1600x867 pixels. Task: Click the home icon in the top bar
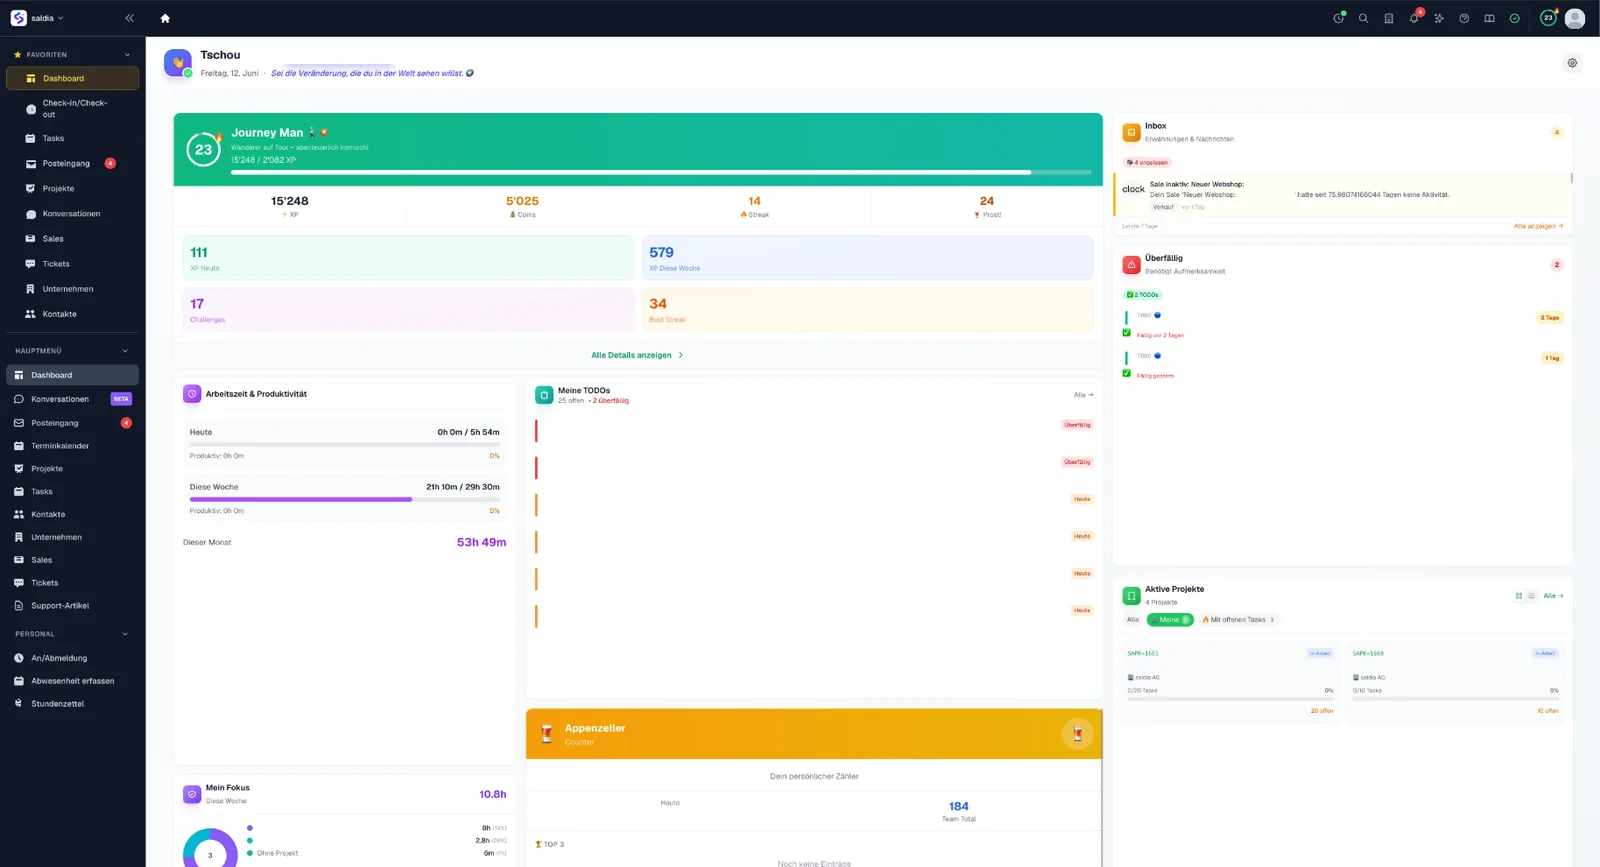coord(165,18)
